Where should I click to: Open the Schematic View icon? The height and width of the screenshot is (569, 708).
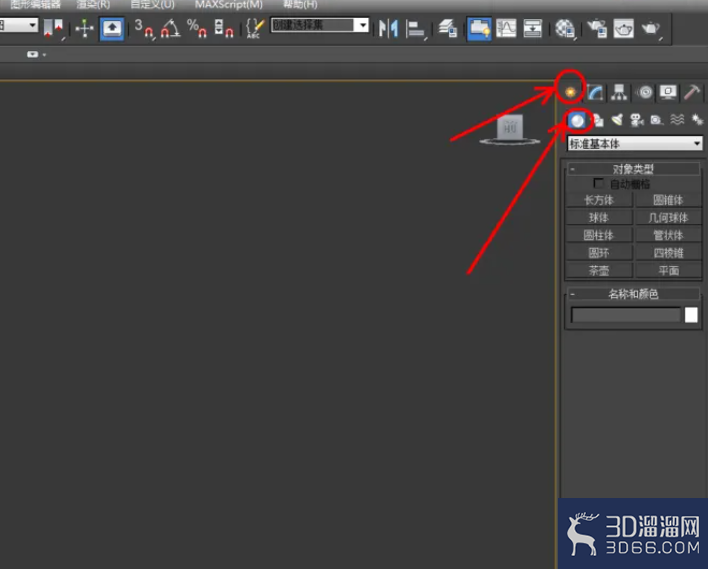point(533,28)
